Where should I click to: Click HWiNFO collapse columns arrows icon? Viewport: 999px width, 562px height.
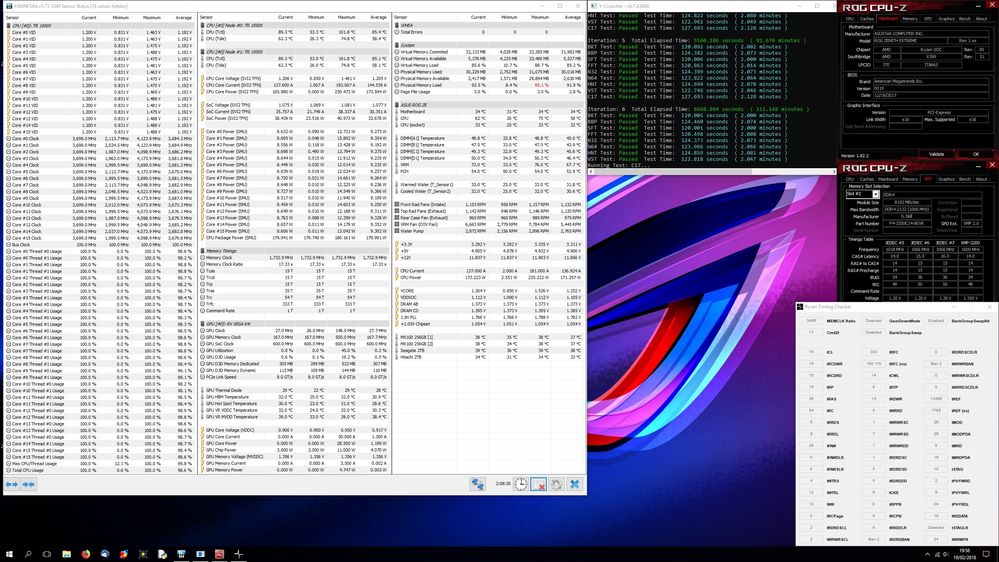pyautogui.click(x=29, y=485)
